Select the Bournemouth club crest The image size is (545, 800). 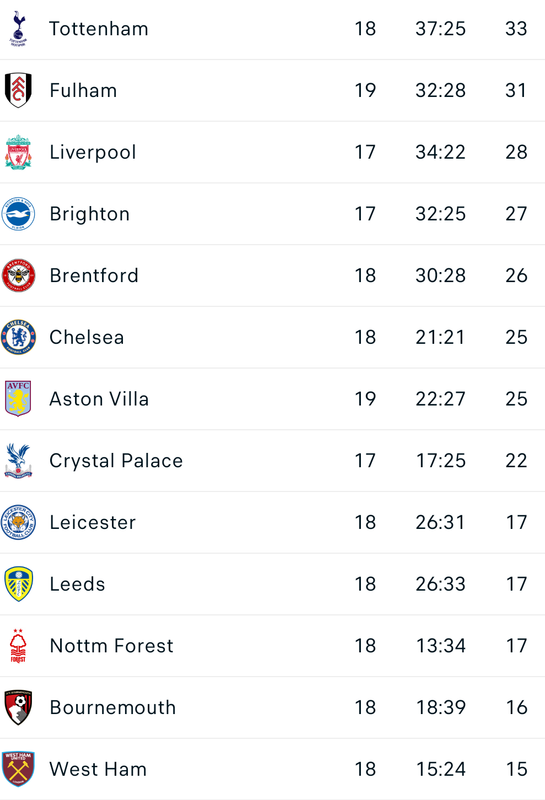pos(18,708)
